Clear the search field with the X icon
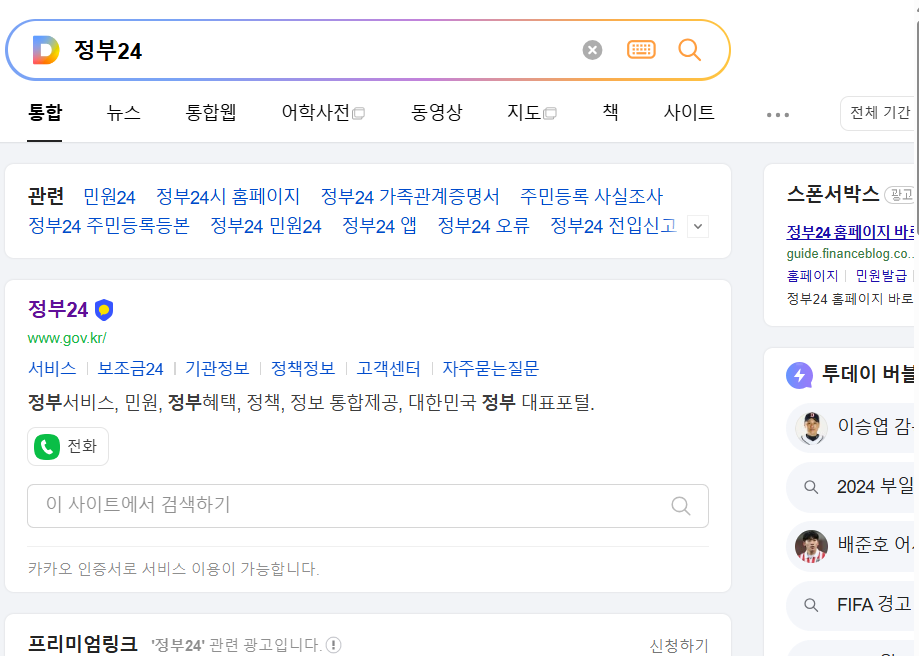Image resolution: width=919 pixels, height=656 pixels. (x=591, y=50)
